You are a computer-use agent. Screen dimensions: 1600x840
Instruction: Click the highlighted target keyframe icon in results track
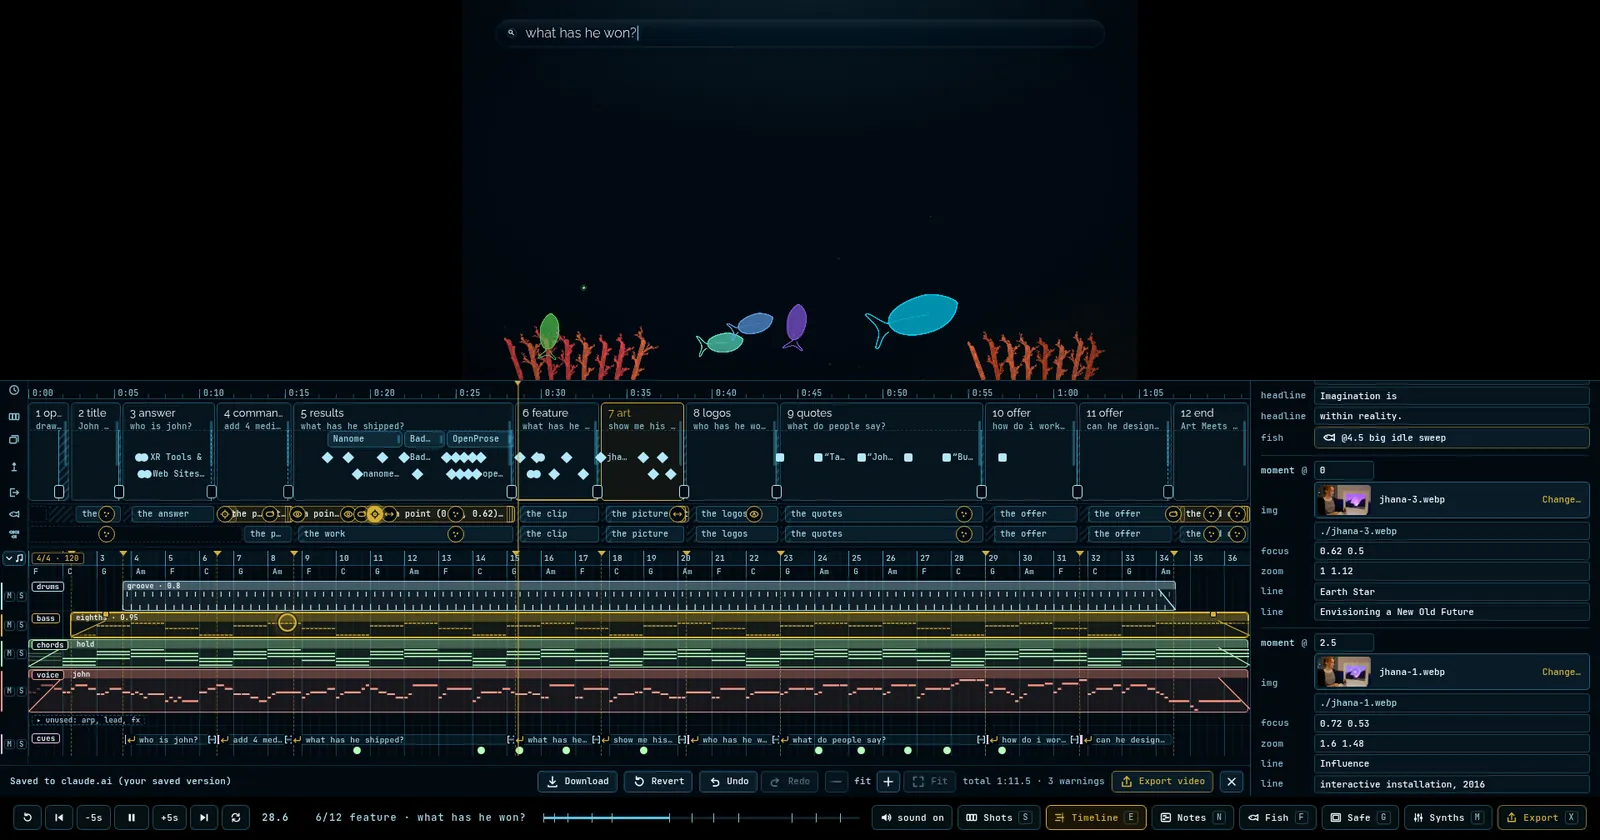coord(375,514)
